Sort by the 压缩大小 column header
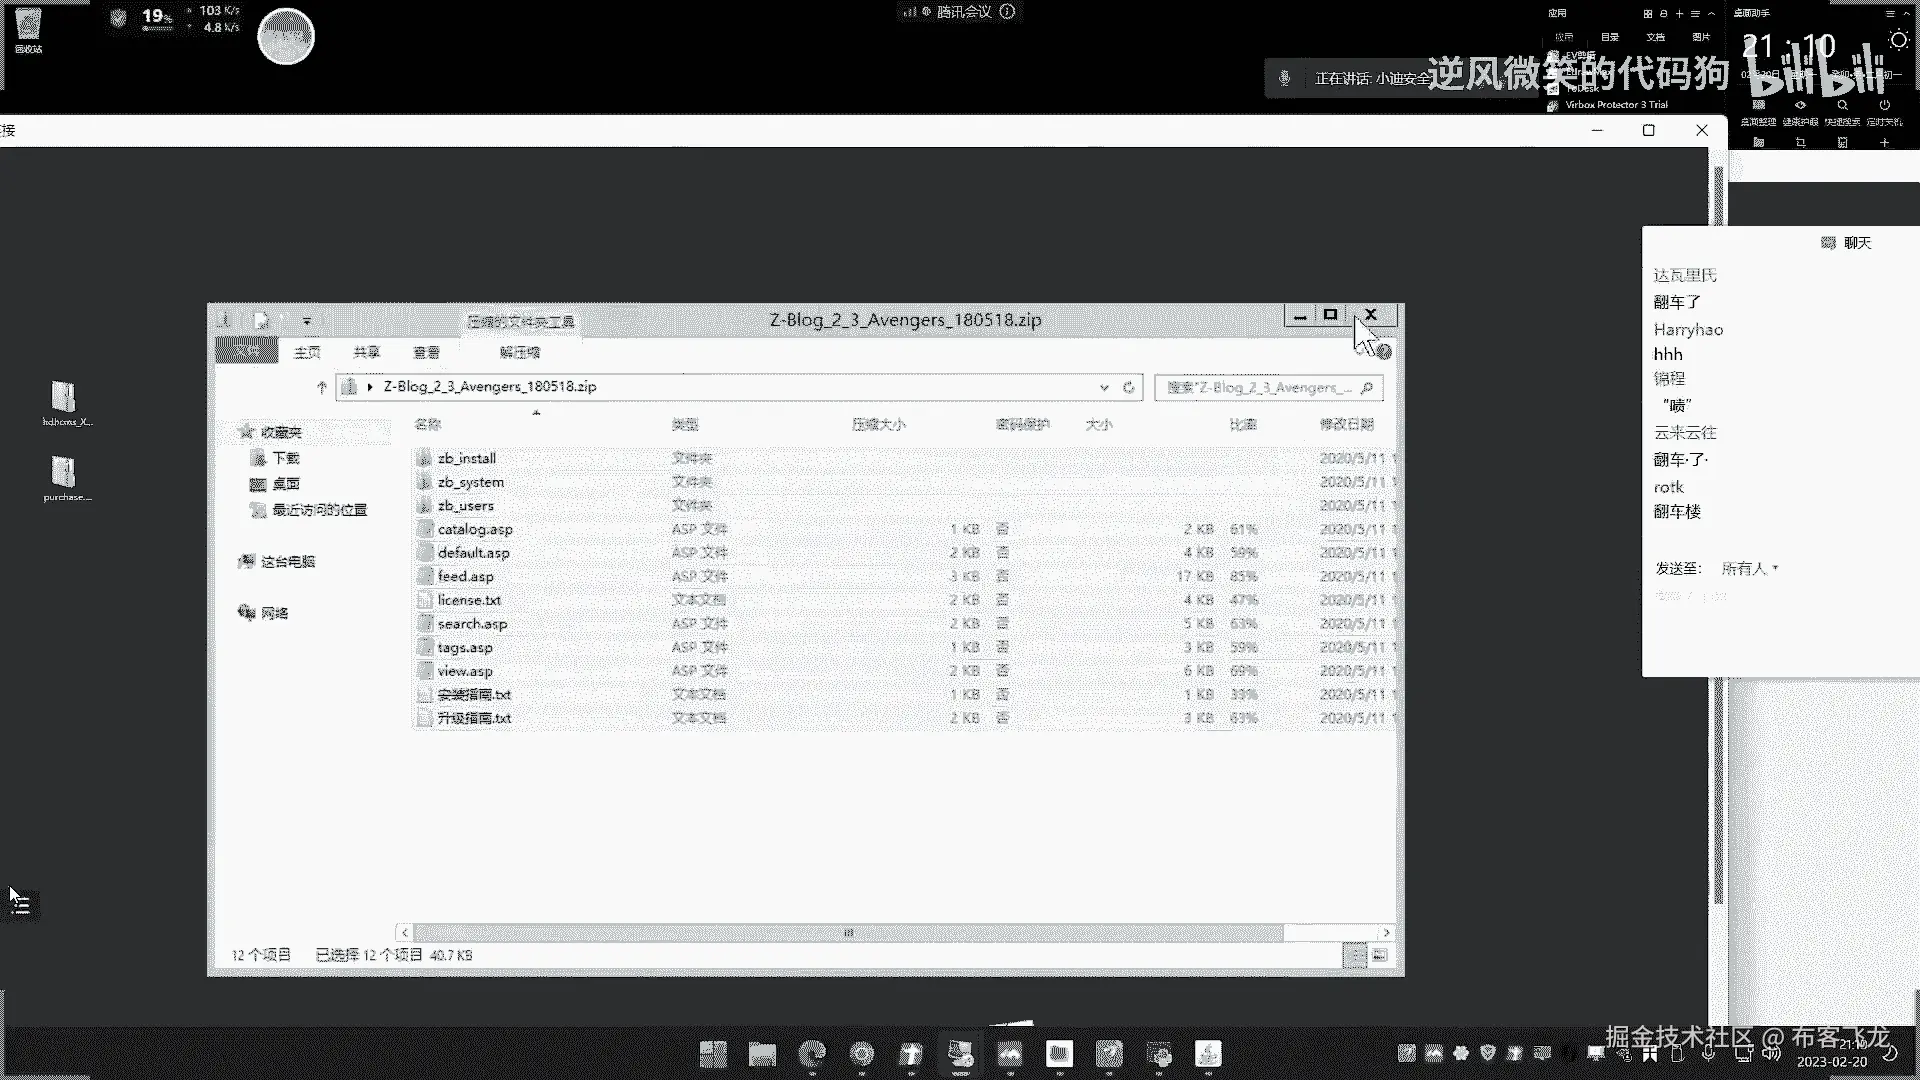 [x=878, y=424]
